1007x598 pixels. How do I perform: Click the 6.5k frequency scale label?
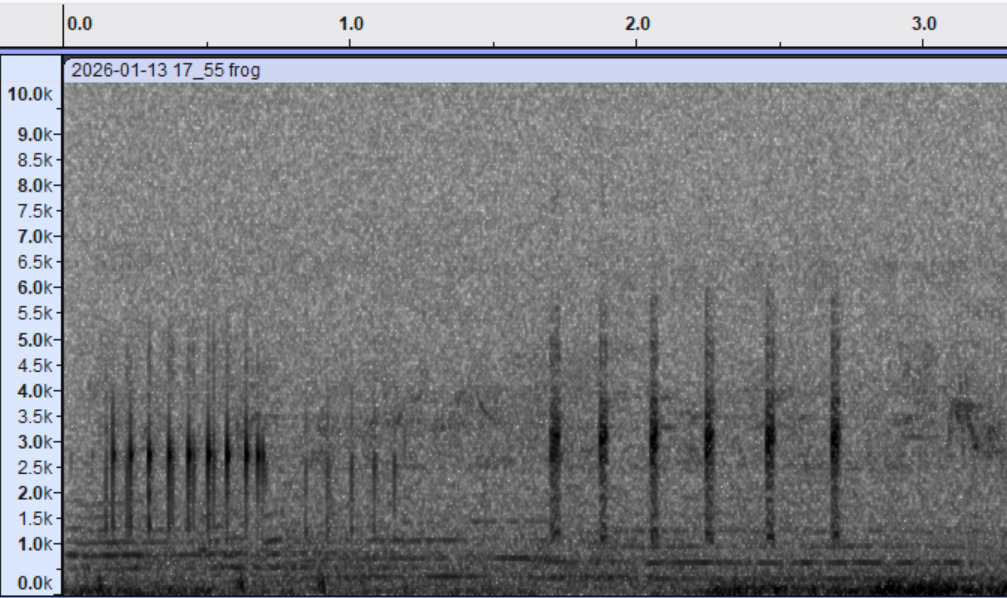coord(35,262)
